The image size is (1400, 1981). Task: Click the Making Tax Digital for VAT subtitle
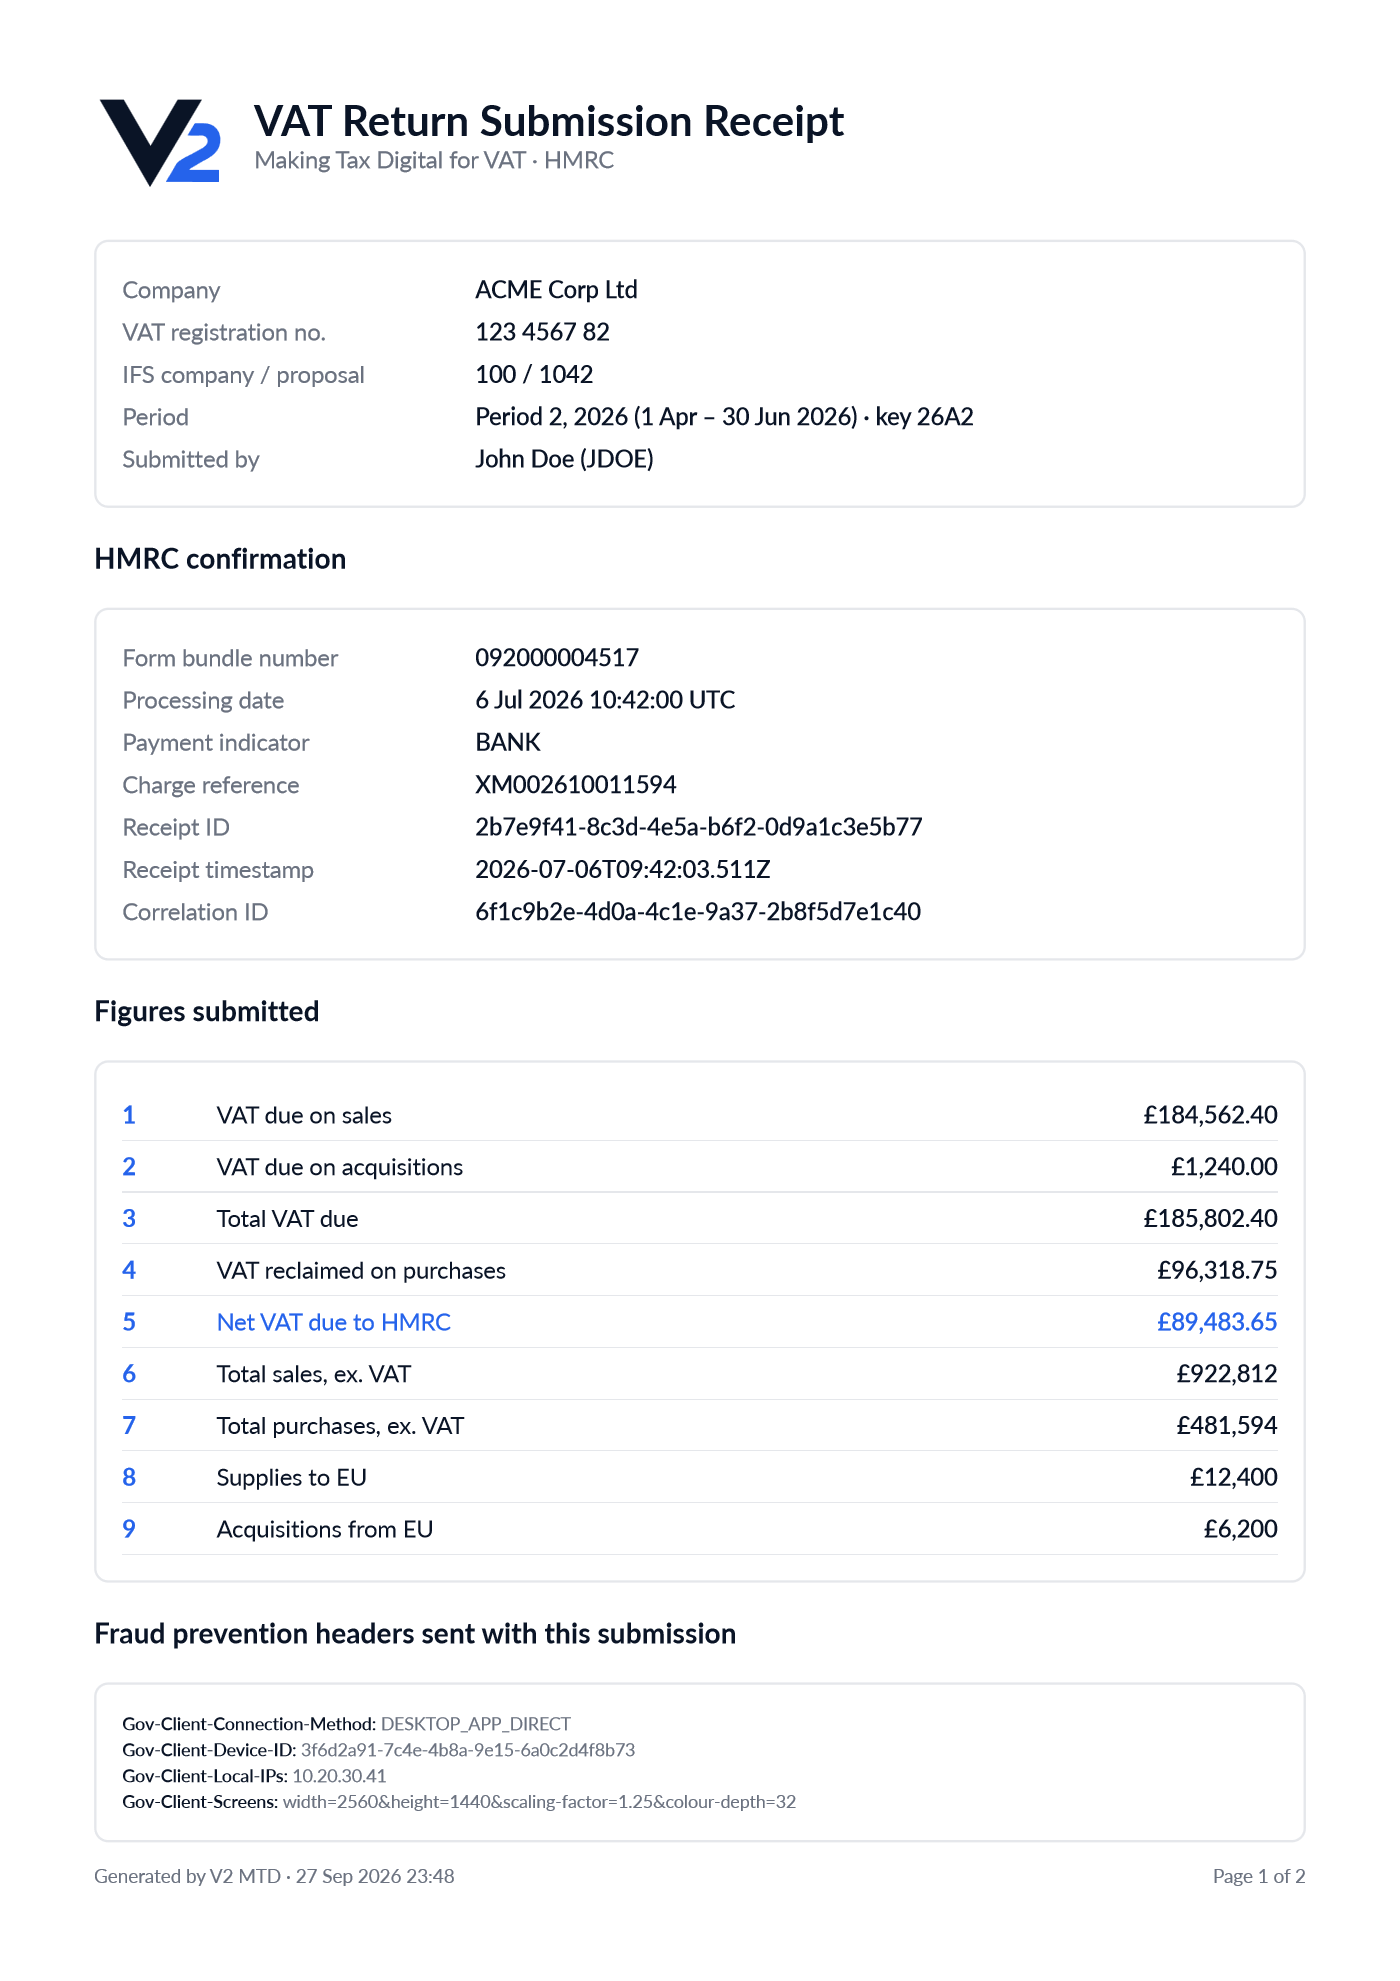click(x=434, y=160)
